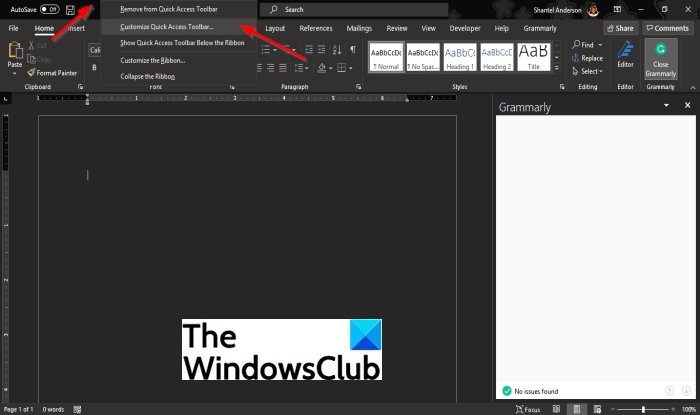Image resolution: width=700 pixels, height=415 pixels.
Task: Choose Customize Quick Access Toolbar menu entry
Action: pyautogui.click(x=167, y=27)
